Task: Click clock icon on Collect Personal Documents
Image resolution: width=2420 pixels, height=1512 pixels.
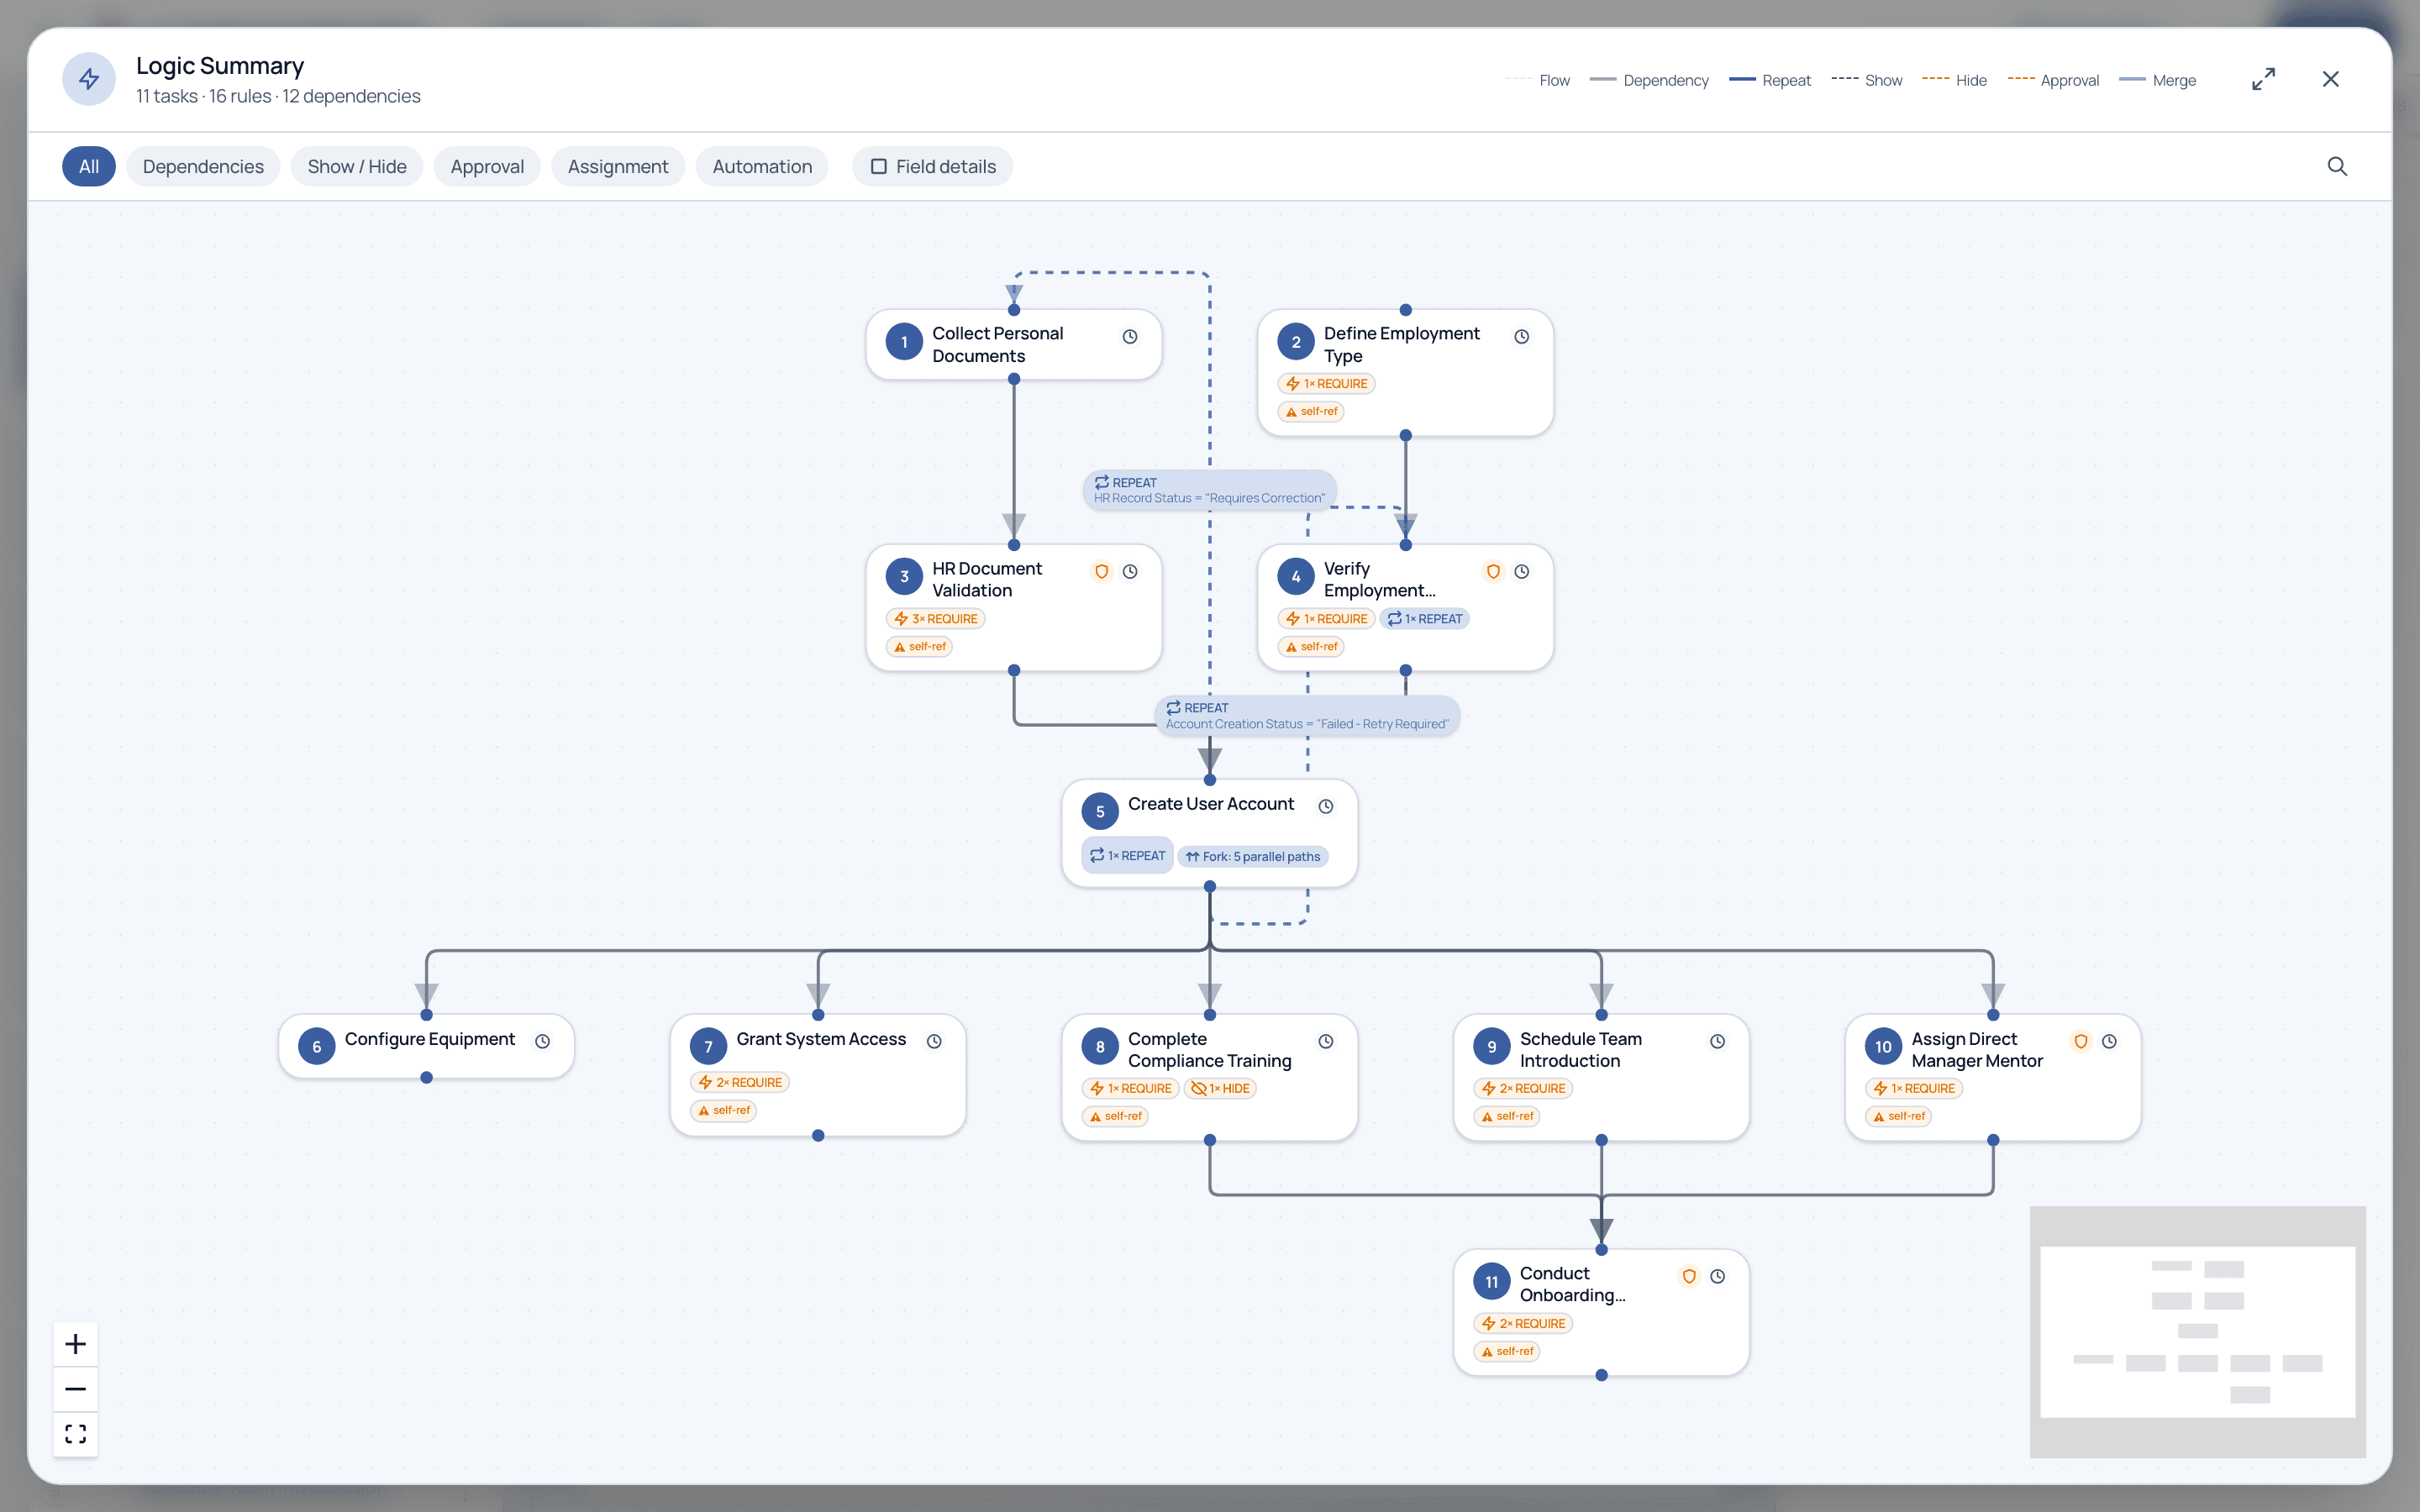Action: (1130, 336)
